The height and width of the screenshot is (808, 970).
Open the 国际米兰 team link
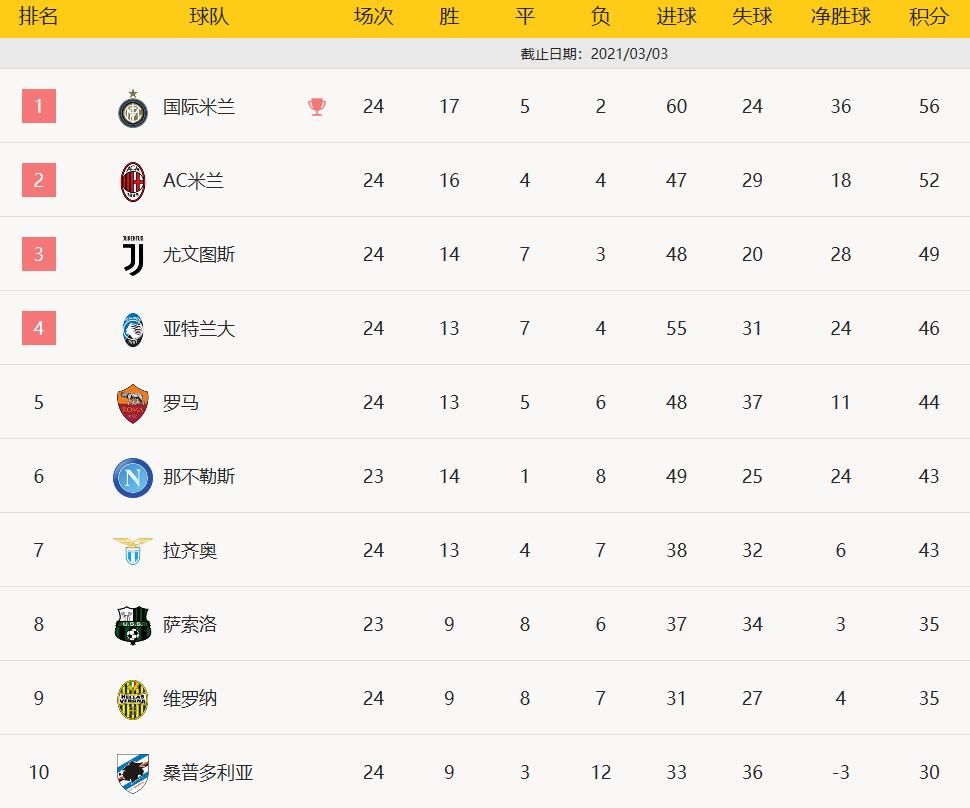click(x=199, y=106)
